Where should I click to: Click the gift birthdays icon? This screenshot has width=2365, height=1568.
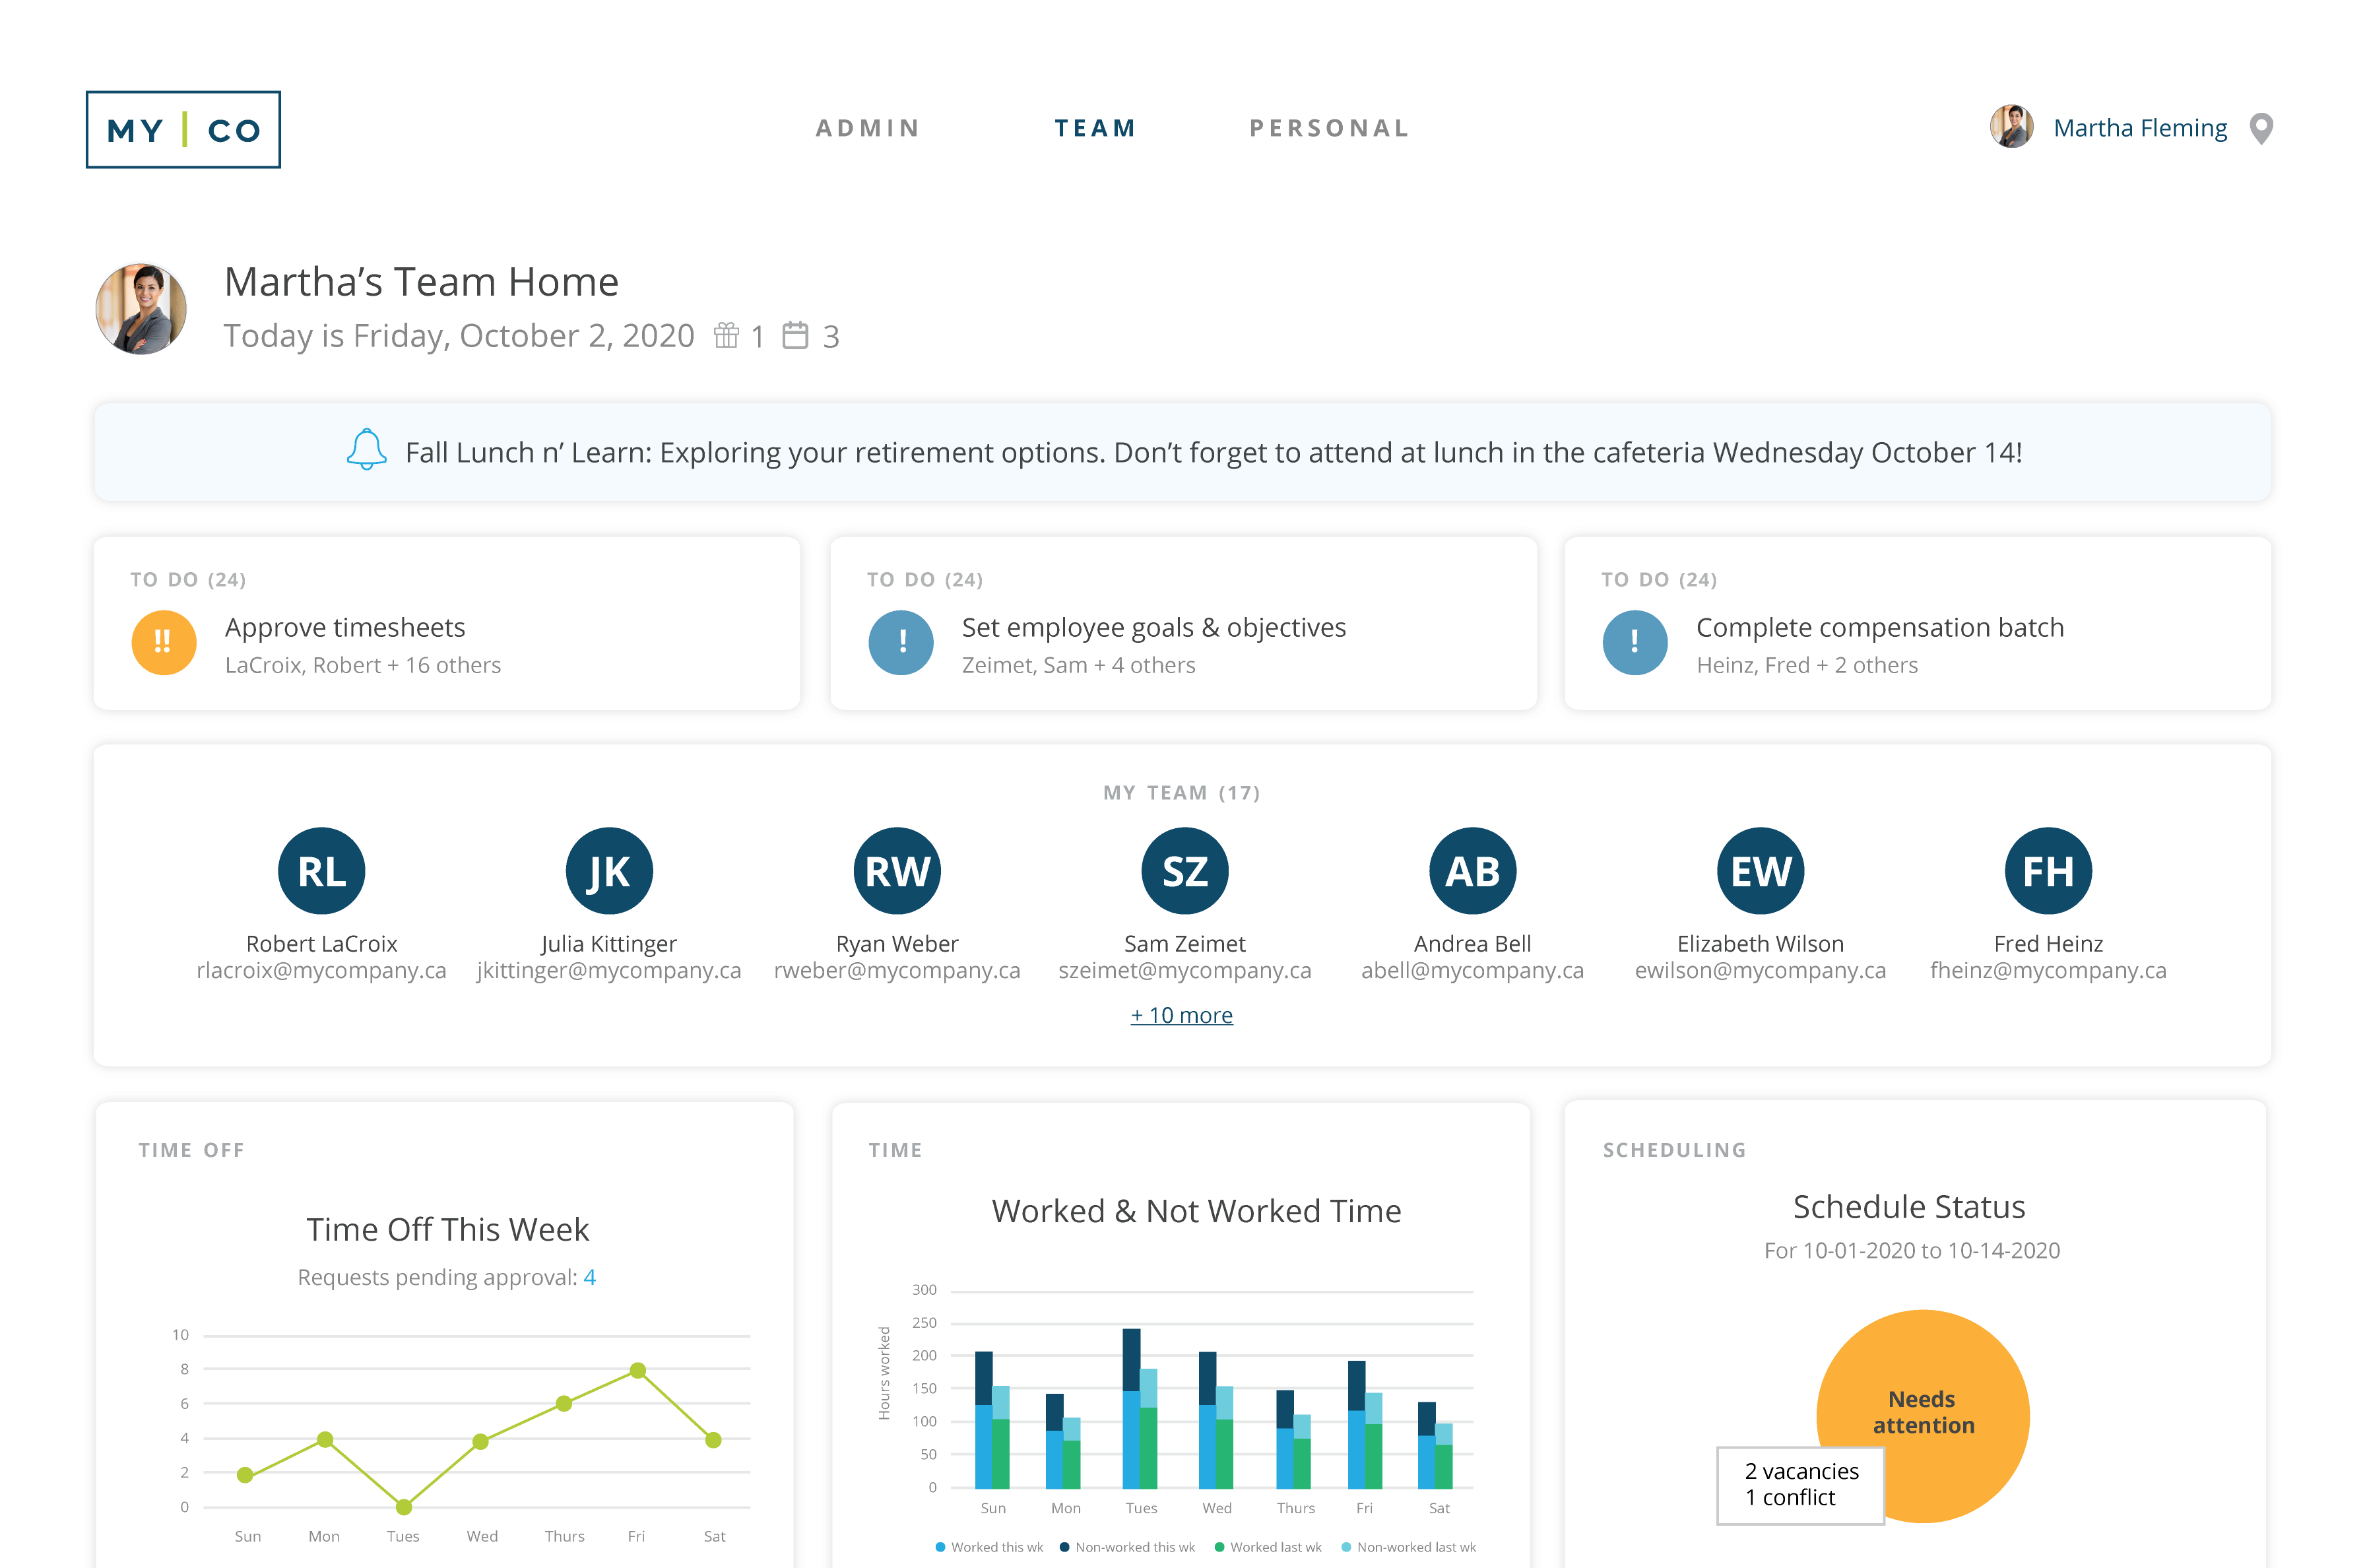point(726,336)
